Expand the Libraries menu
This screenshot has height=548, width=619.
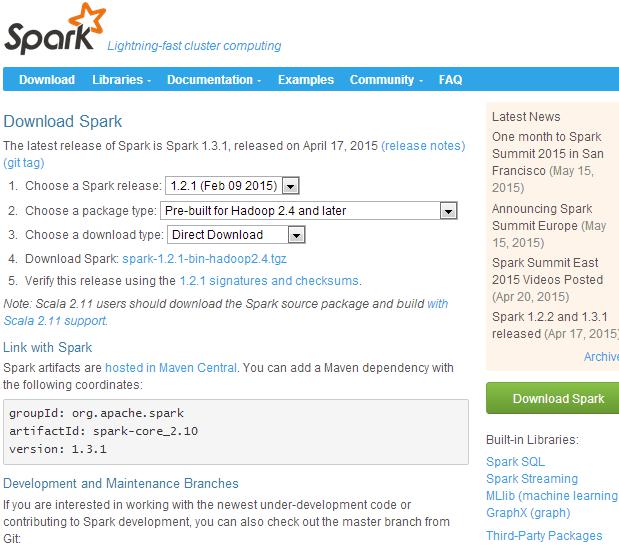pos(122,79)
